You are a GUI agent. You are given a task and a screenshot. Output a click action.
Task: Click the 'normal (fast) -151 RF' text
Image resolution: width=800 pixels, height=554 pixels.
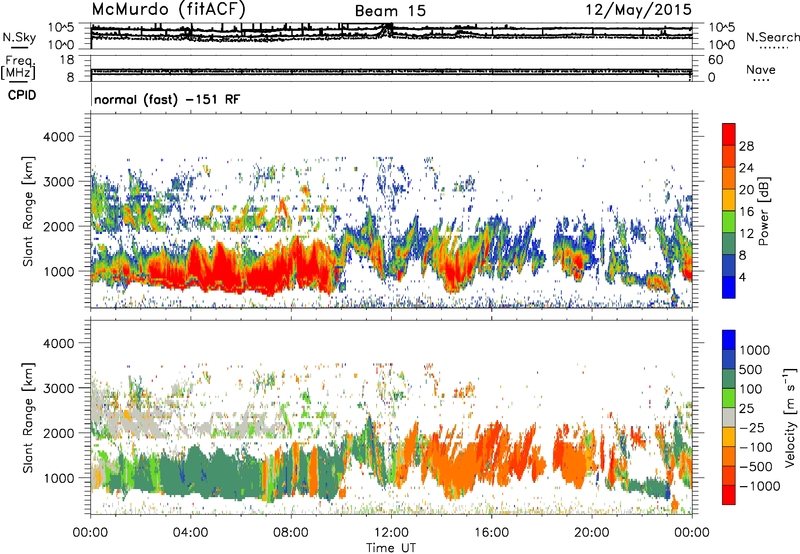167,99
